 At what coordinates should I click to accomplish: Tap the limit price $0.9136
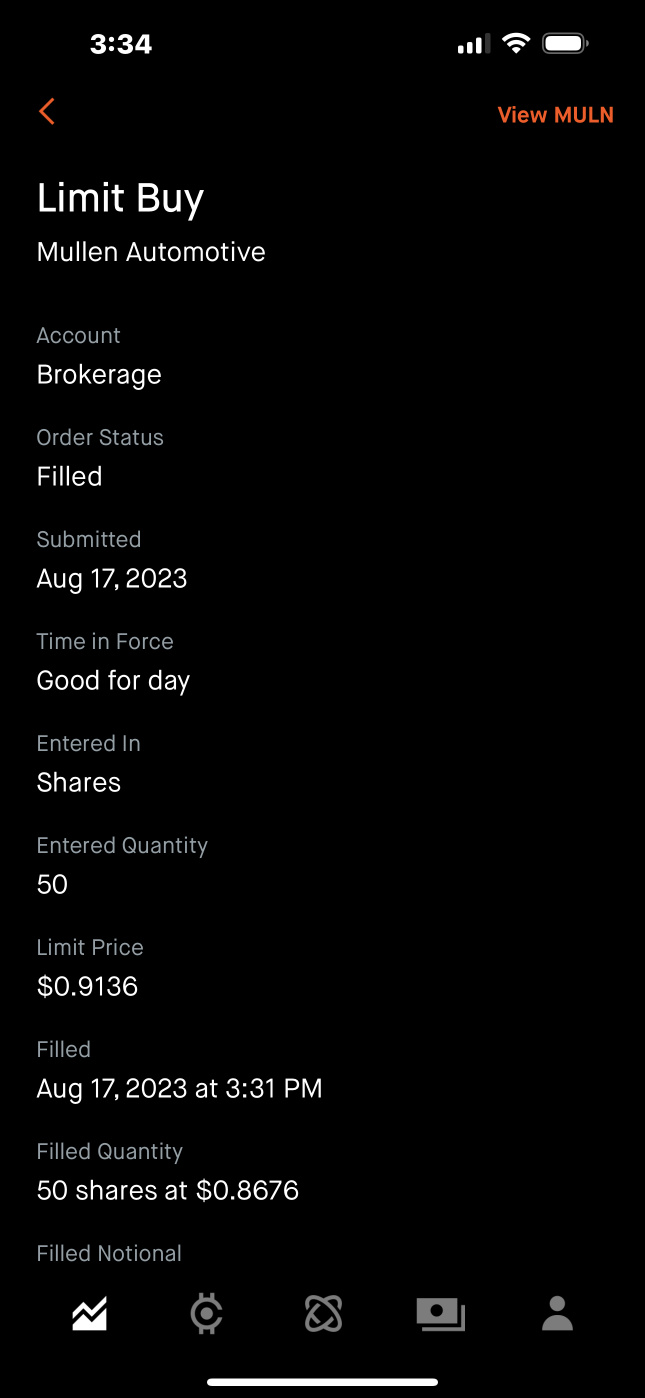pyautogui.click(x=87, y=987)
